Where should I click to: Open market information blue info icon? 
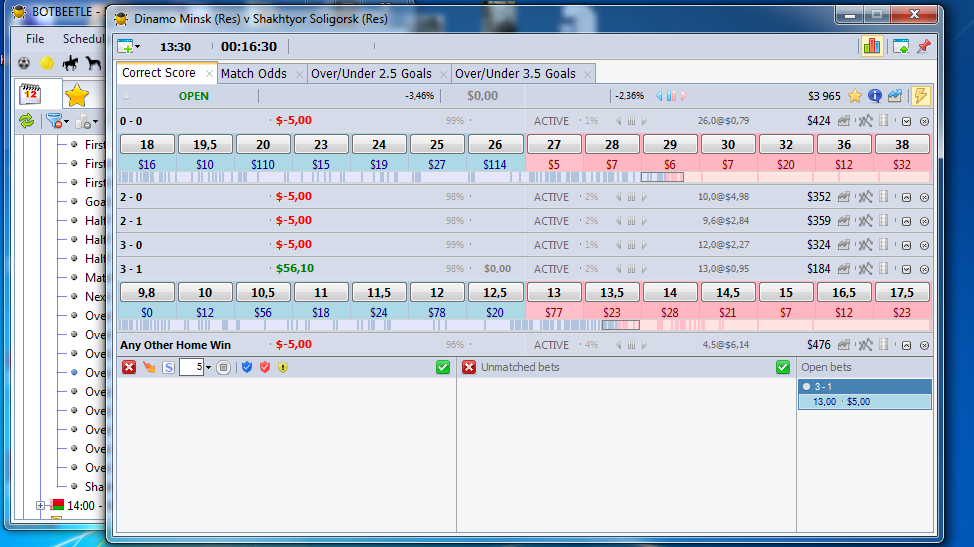[875, 96]
